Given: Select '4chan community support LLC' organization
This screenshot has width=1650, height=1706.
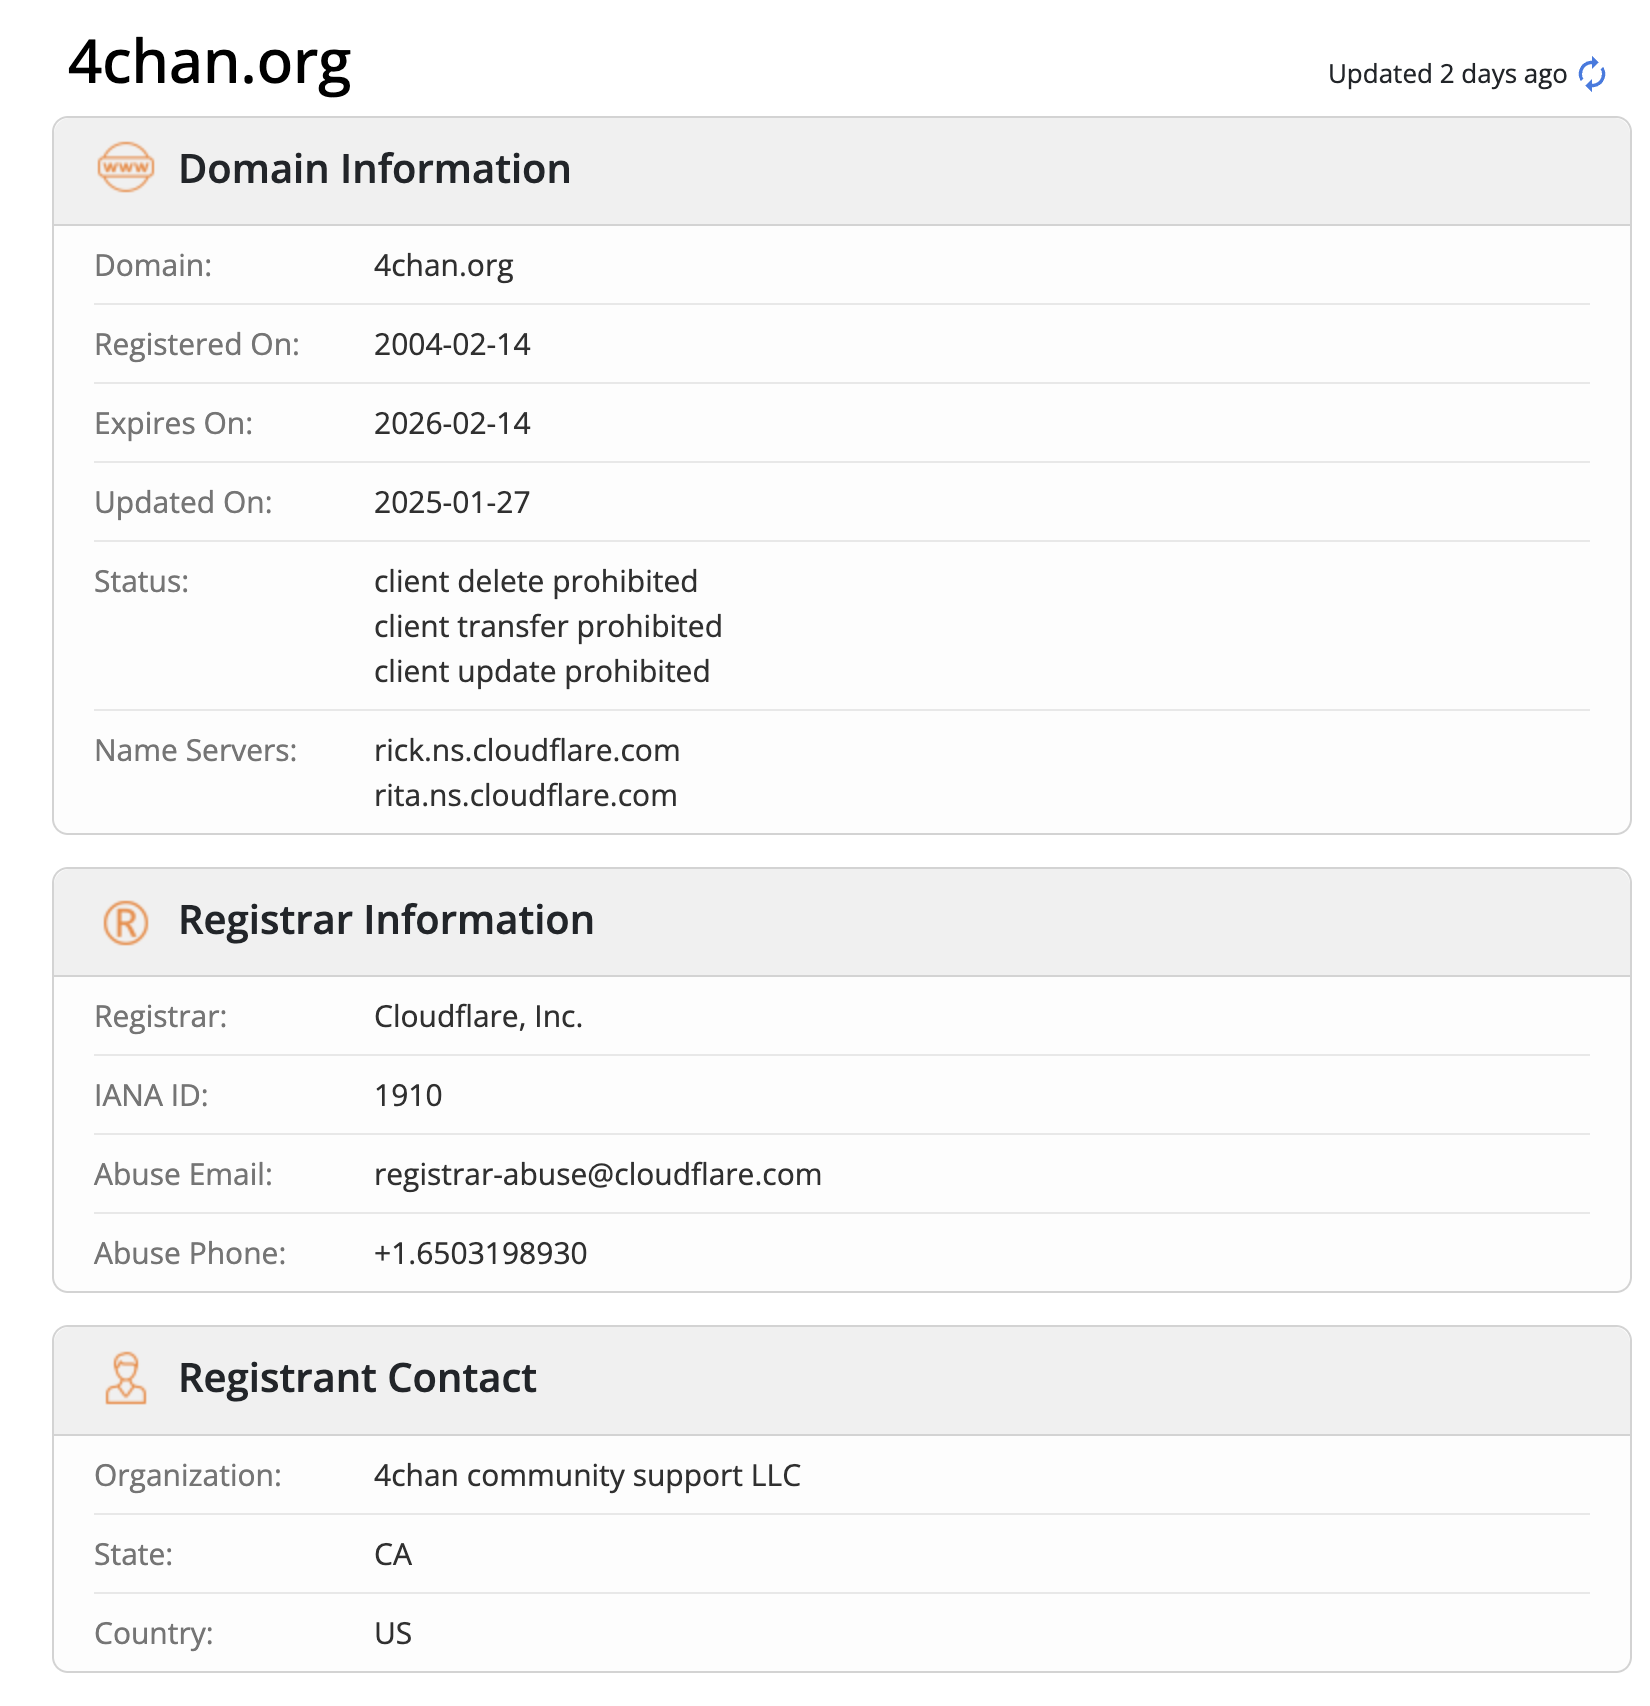Looking at the screenshot, I should coord(587,1475).
